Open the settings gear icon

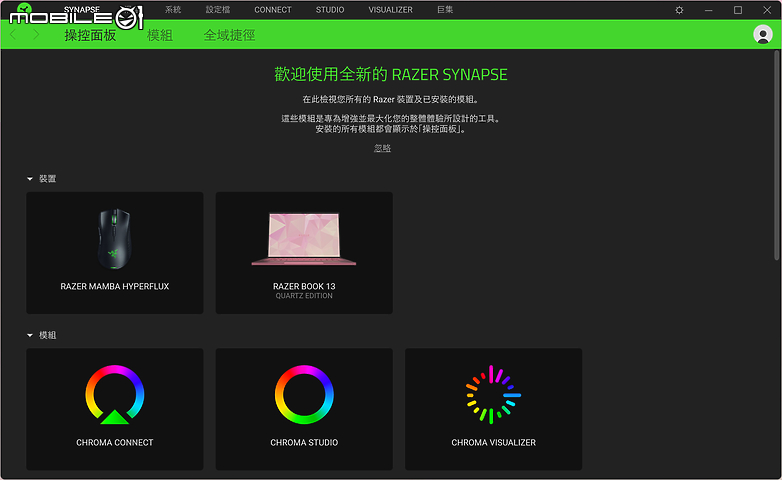(679, 10)
